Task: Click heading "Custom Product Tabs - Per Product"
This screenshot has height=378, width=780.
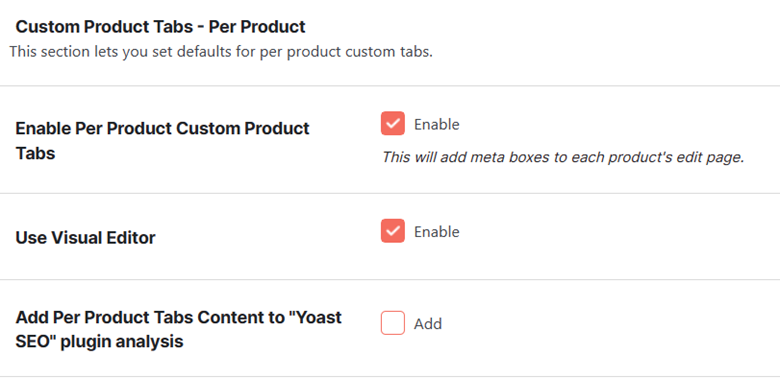Action: 161,27
